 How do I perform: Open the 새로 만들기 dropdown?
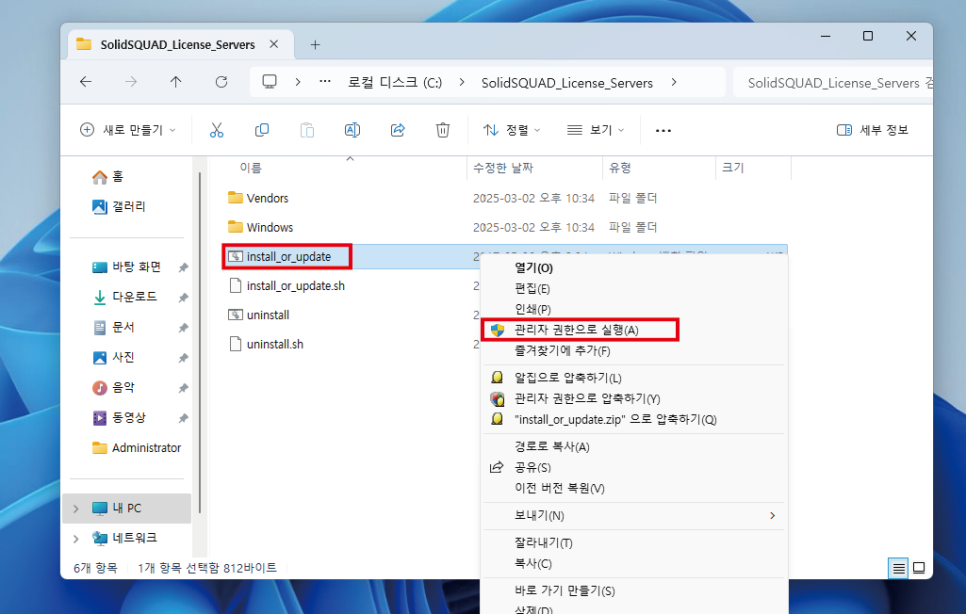point(128,130)
